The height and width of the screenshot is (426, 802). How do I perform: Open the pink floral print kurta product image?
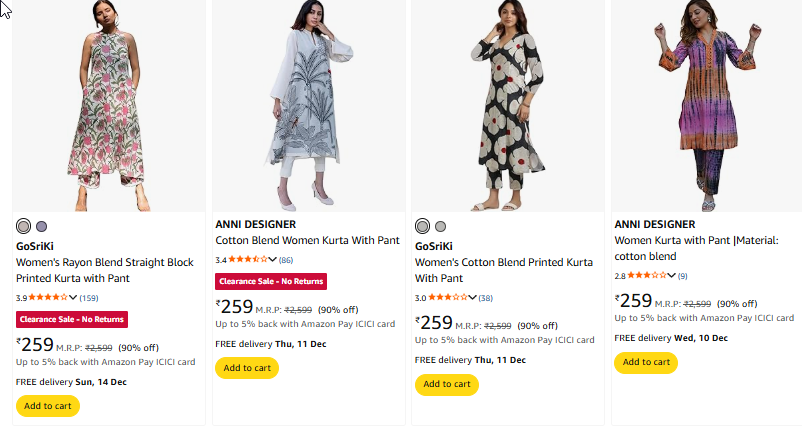[106, 105]
